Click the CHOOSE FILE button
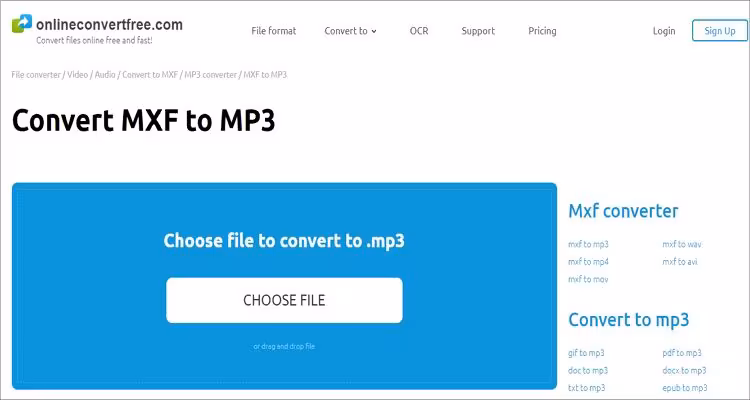Screen dimensions: 750x400 pos(284,300)
